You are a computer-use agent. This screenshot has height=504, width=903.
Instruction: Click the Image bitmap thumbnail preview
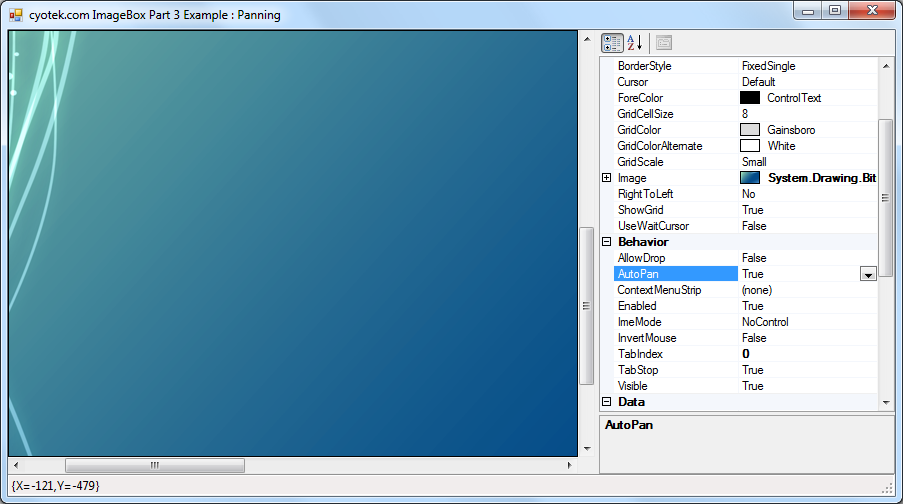(x=750, y=178)
